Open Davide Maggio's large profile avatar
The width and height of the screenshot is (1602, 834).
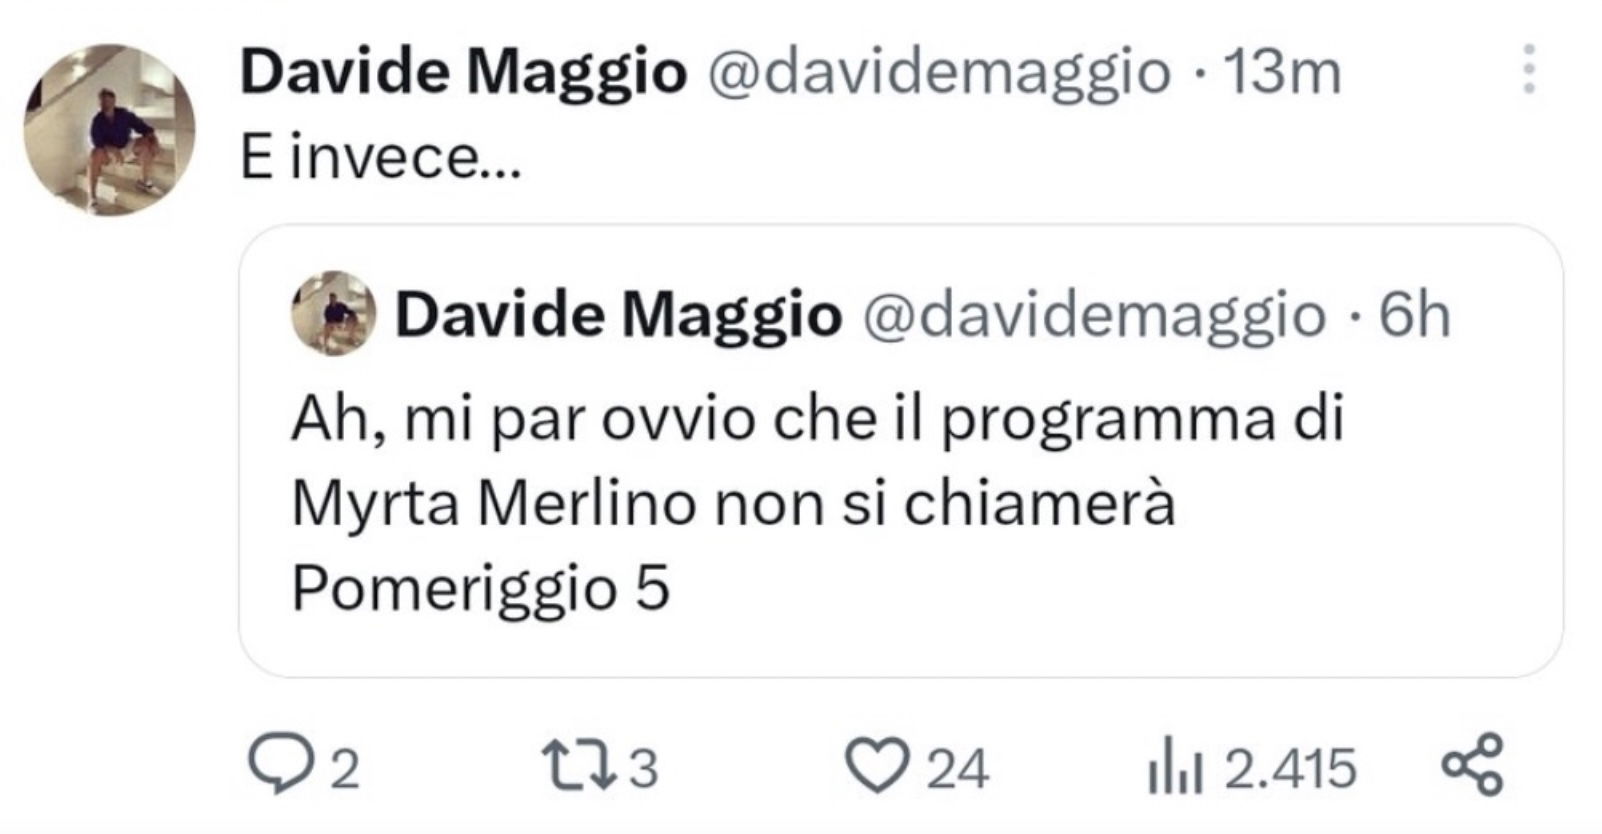110,129
